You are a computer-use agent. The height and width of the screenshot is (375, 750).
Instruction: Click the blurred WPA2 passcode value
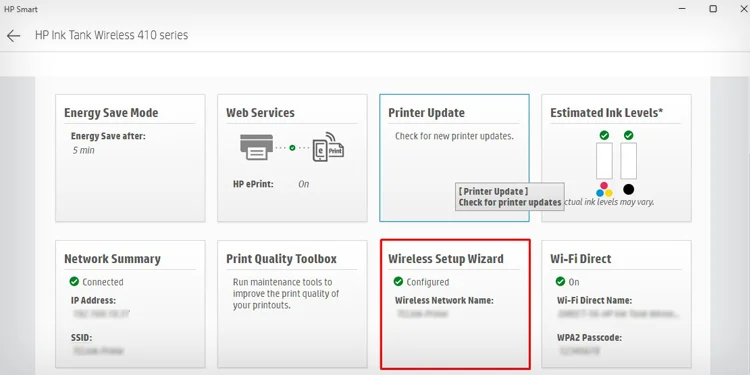(x=579, y=351)
